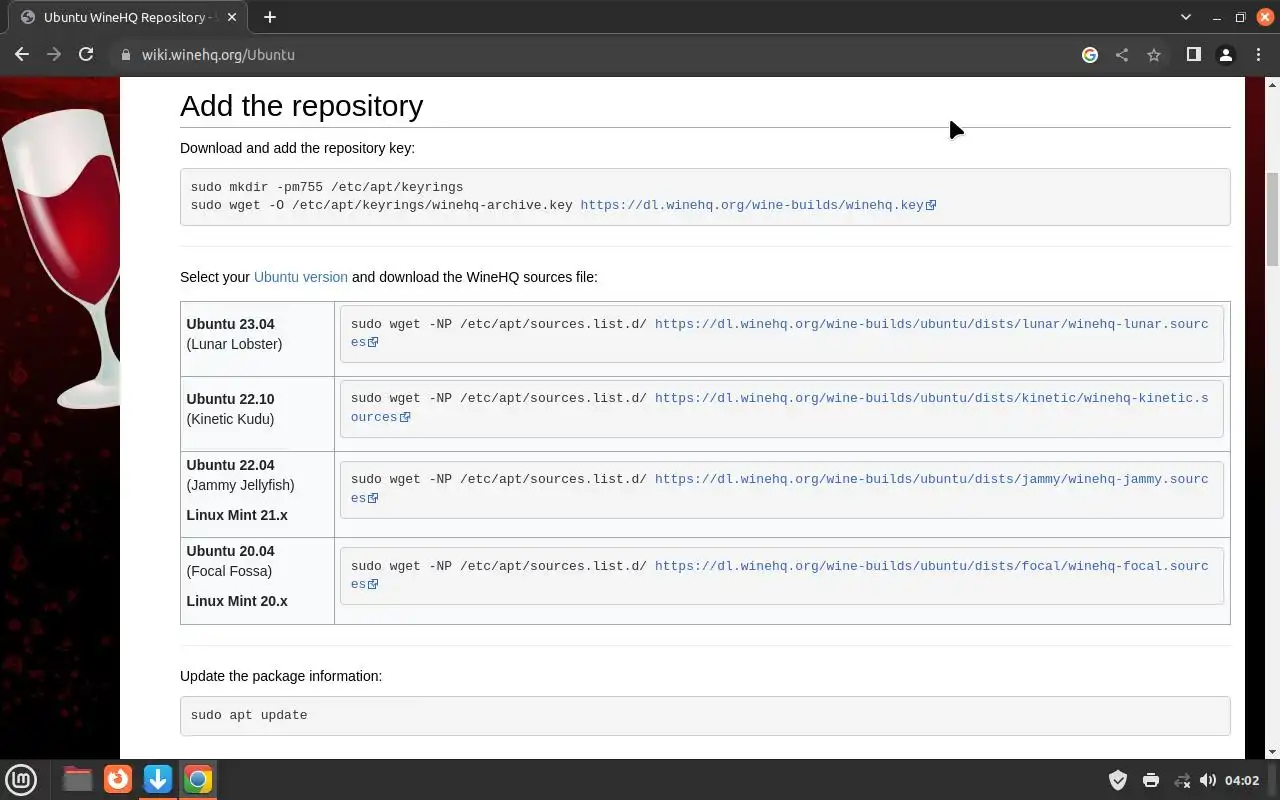Image resolution: width=1280 pixels, height=800 pixels.
Task: Open the Chrome three-dot menu
Action: pos(1257,55)
